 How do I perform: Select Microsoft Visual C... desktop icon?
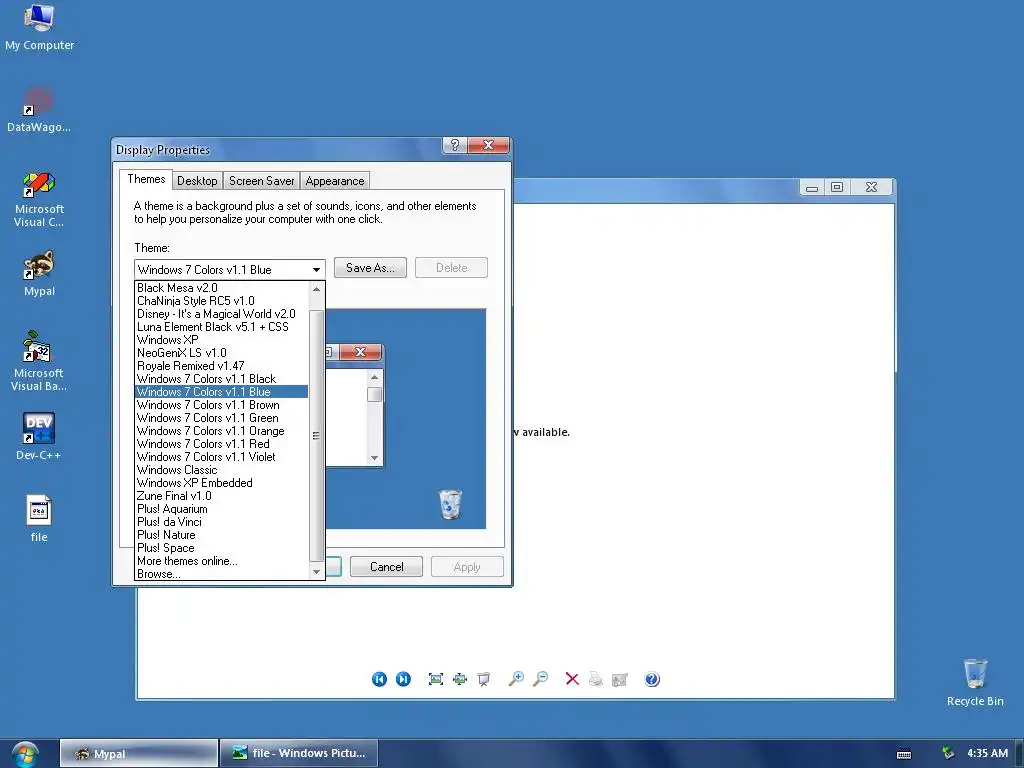pos(39,199)
